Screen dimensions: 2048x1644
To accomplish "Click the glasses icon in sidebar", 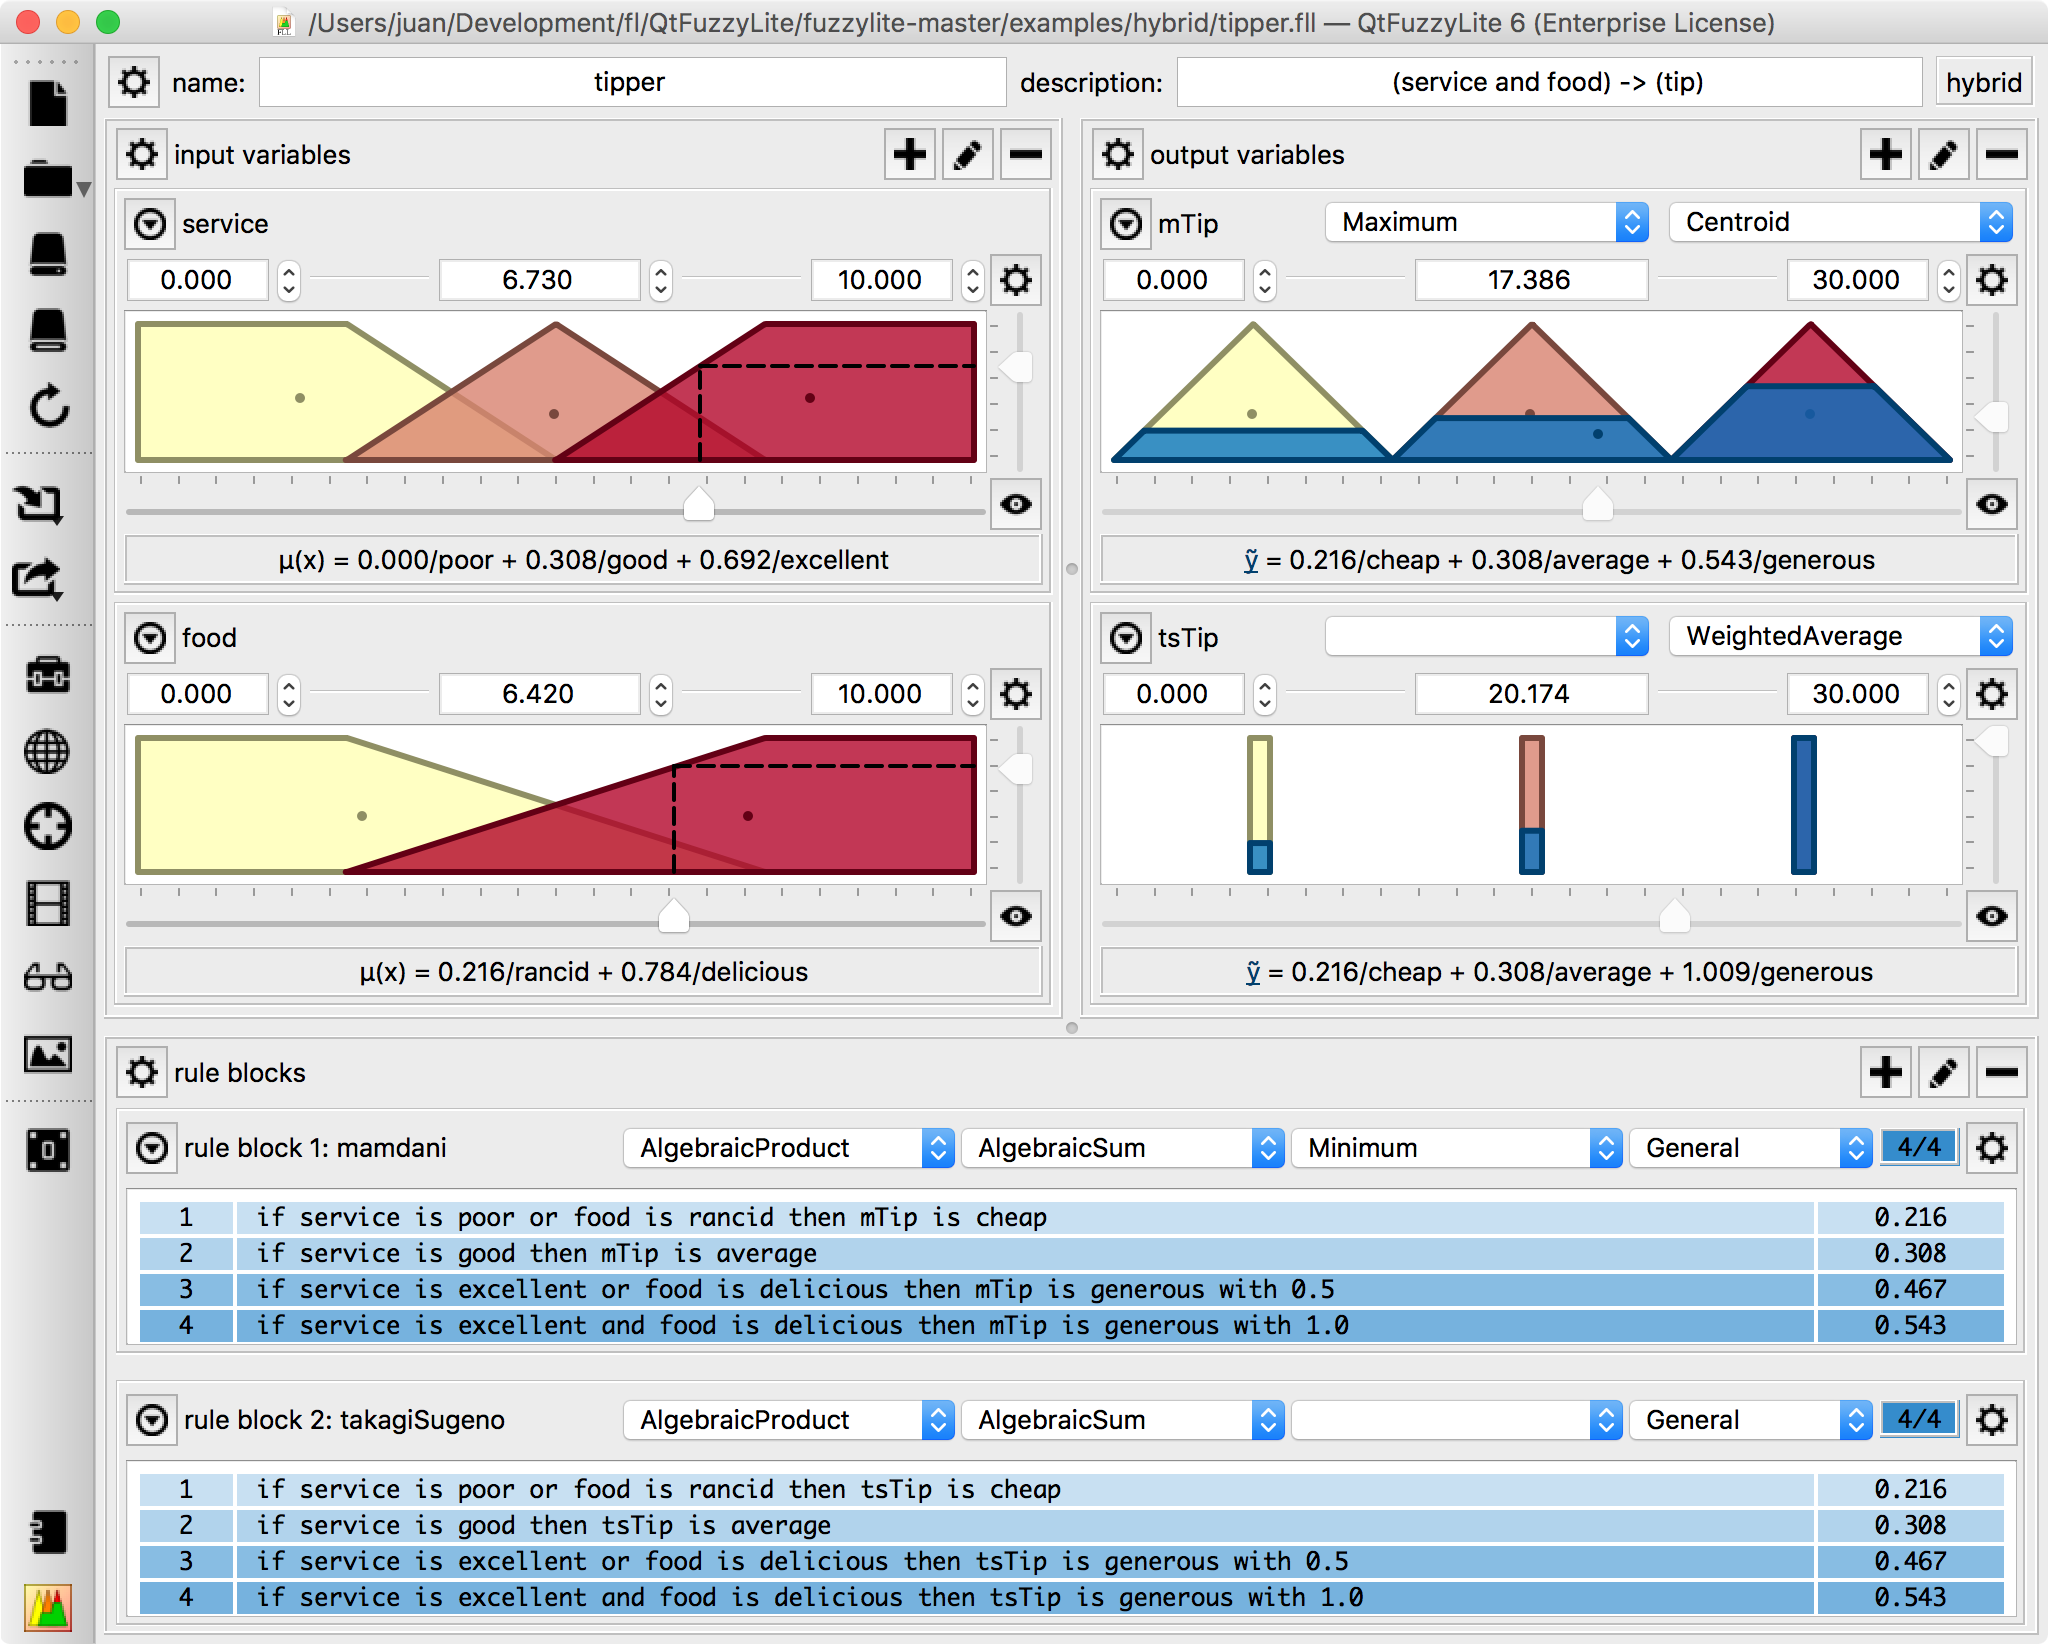I will [x=47, y=977].
